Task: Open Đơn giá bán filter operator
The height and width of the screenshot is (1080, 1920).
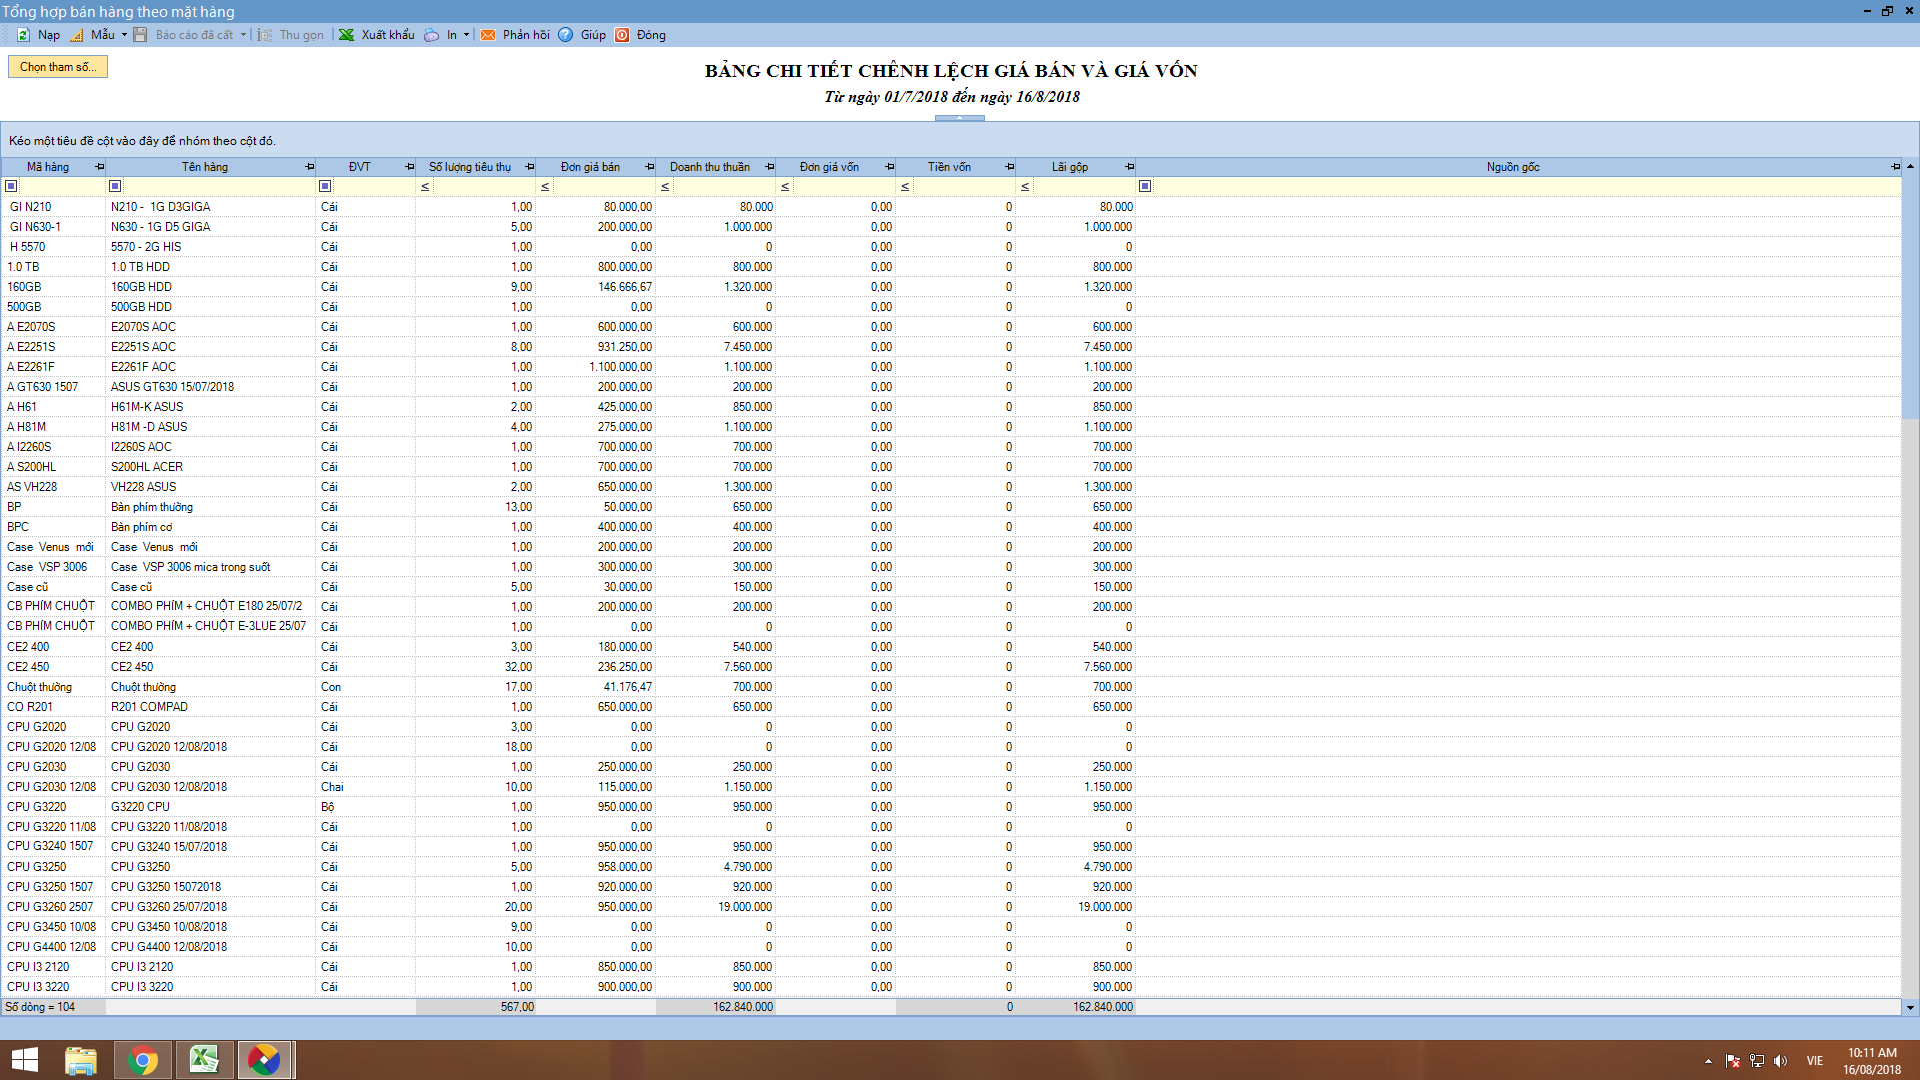Action: (x=545, y=187)
